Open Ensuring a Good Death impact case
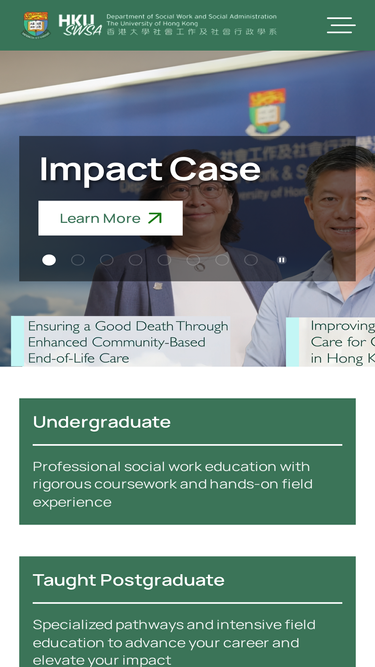375x667 pixels. [121, 342]
